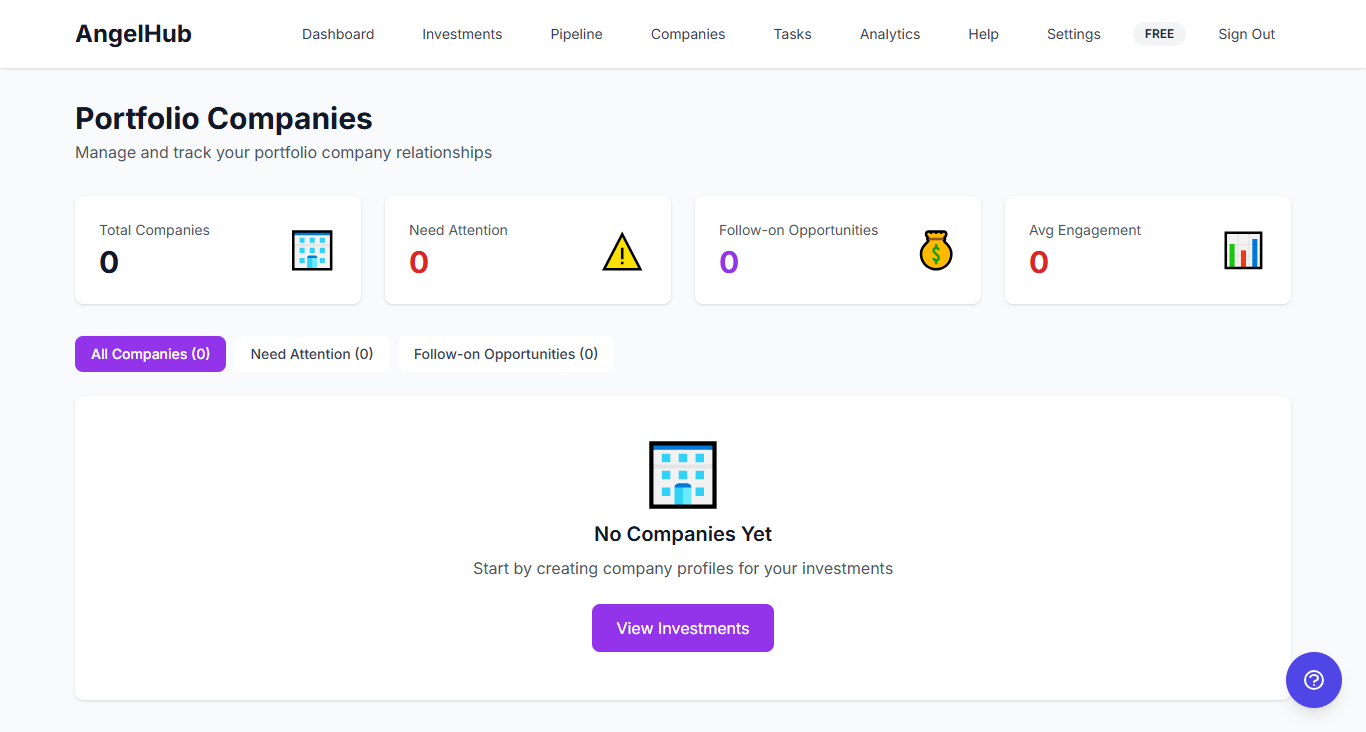
Task: Navigate to the Pipeline section
Action: coord(576,33)
